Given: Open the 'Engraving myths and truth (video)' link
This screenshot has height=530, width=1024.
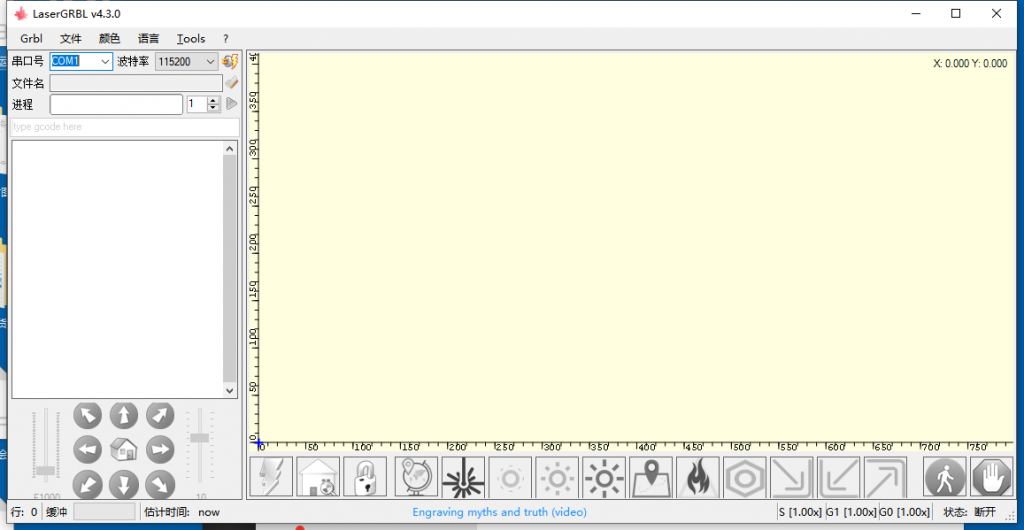Looking at the screenshot, I should click(499, 512).
